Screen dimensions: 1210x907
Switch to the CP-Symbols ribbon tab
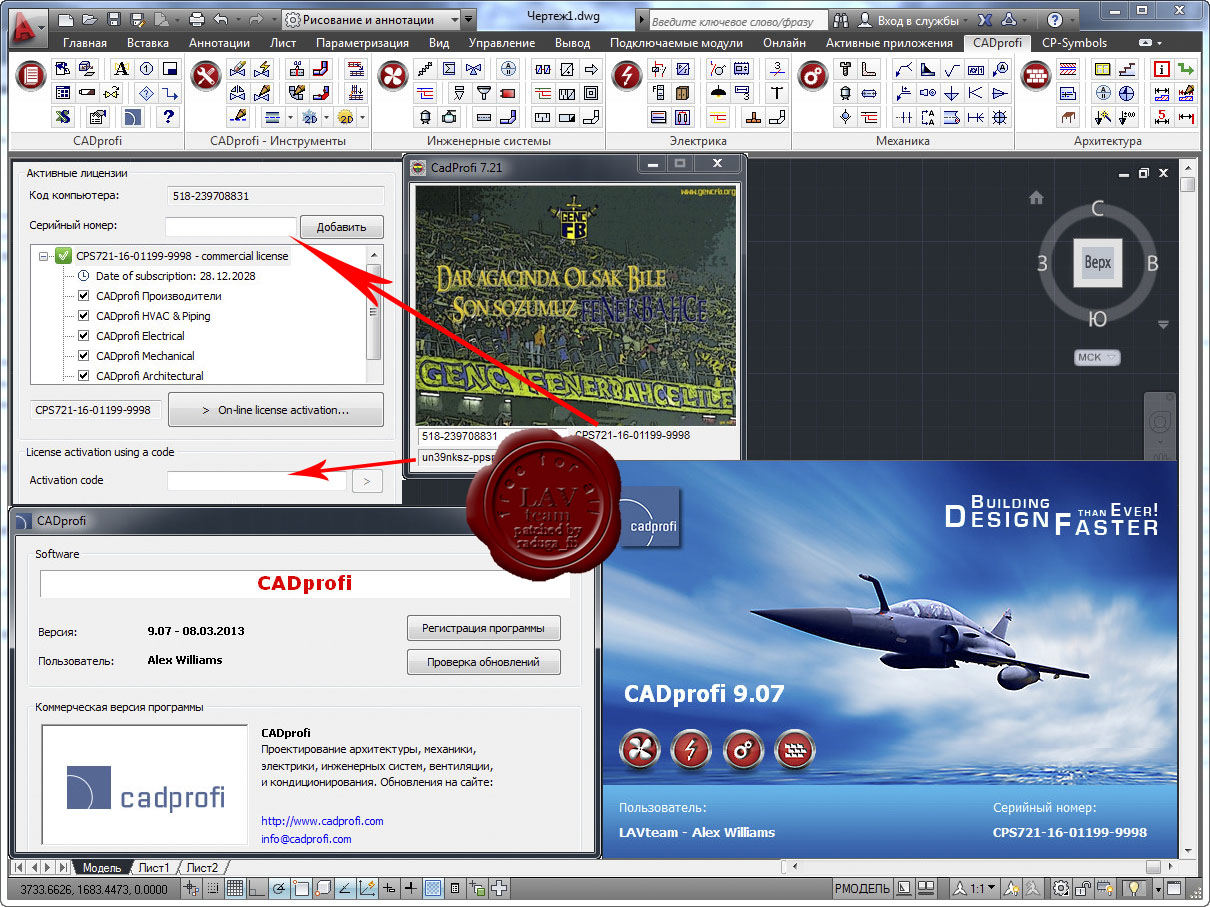tap(1075, 43)
